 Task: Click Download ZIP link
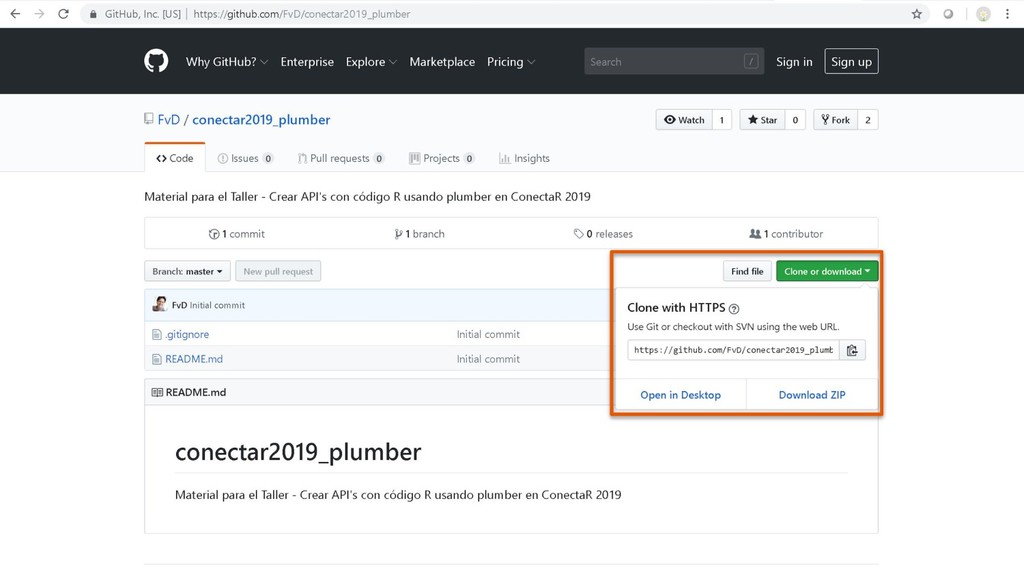pyautogui.click(x=812, y=394)
